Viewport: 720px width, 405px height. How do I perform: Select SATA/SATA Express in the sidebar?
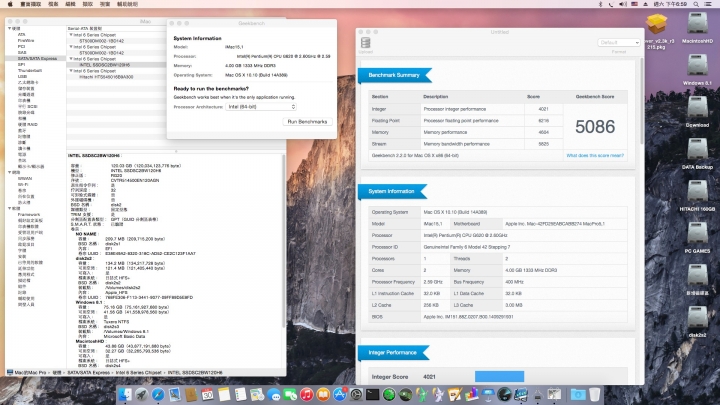pyautogui.click(x=37, y=59)
